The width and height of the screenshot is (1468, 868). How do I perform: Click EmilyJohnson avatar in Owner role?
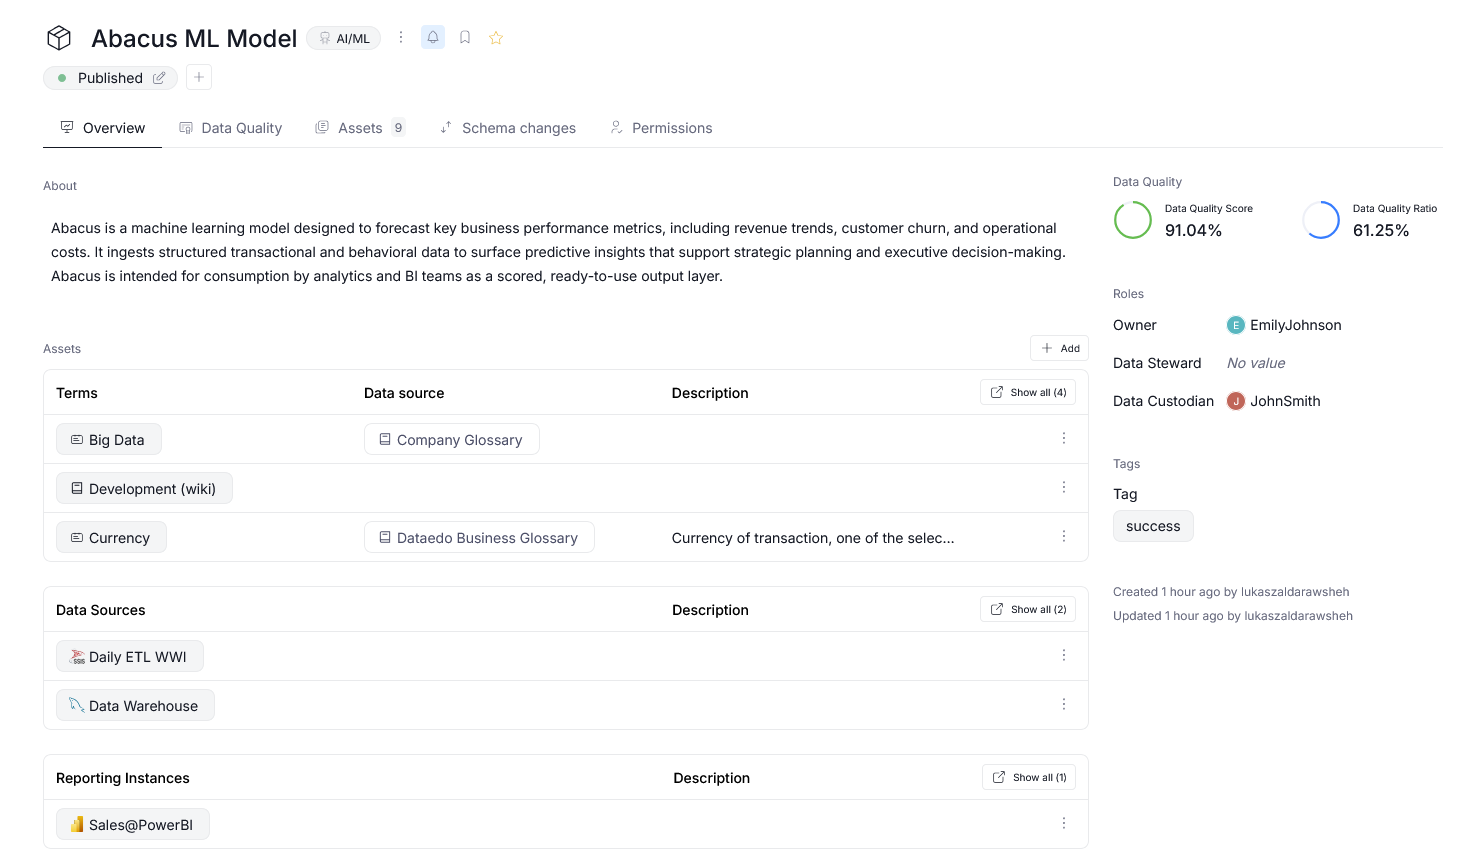1236,325
